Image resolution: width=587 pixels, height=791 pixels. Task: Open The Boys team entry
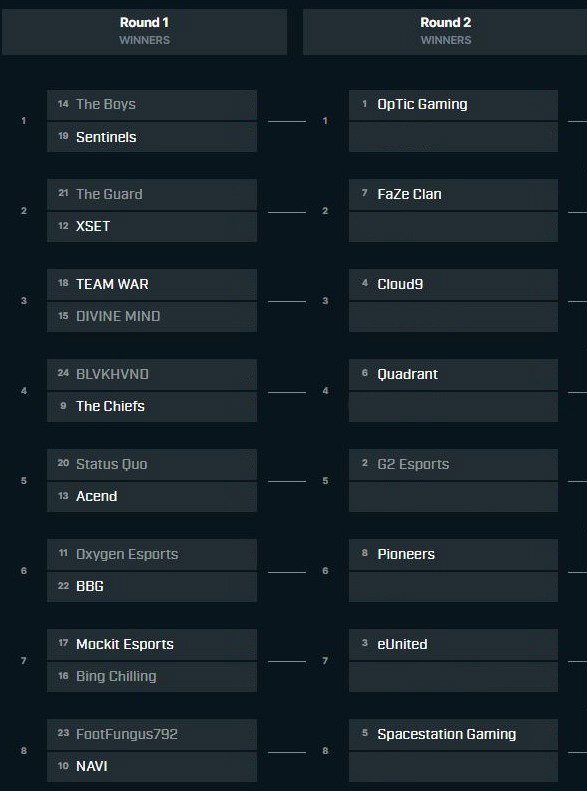pos(152,105)
